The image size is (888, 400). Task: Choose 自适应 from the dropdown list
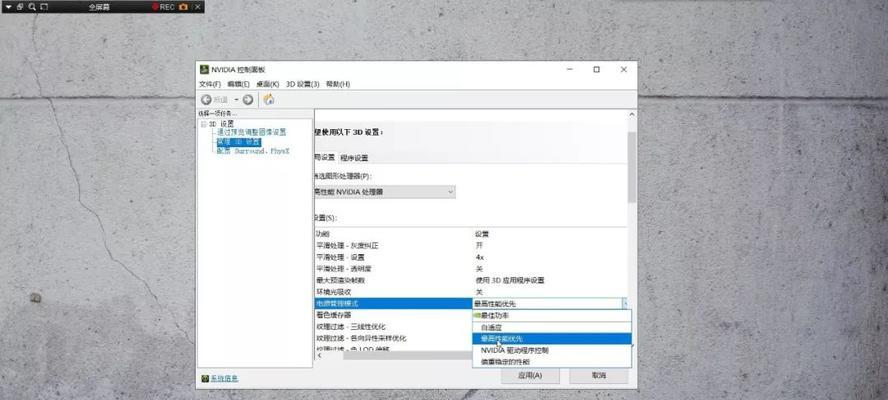pos(552,327)
